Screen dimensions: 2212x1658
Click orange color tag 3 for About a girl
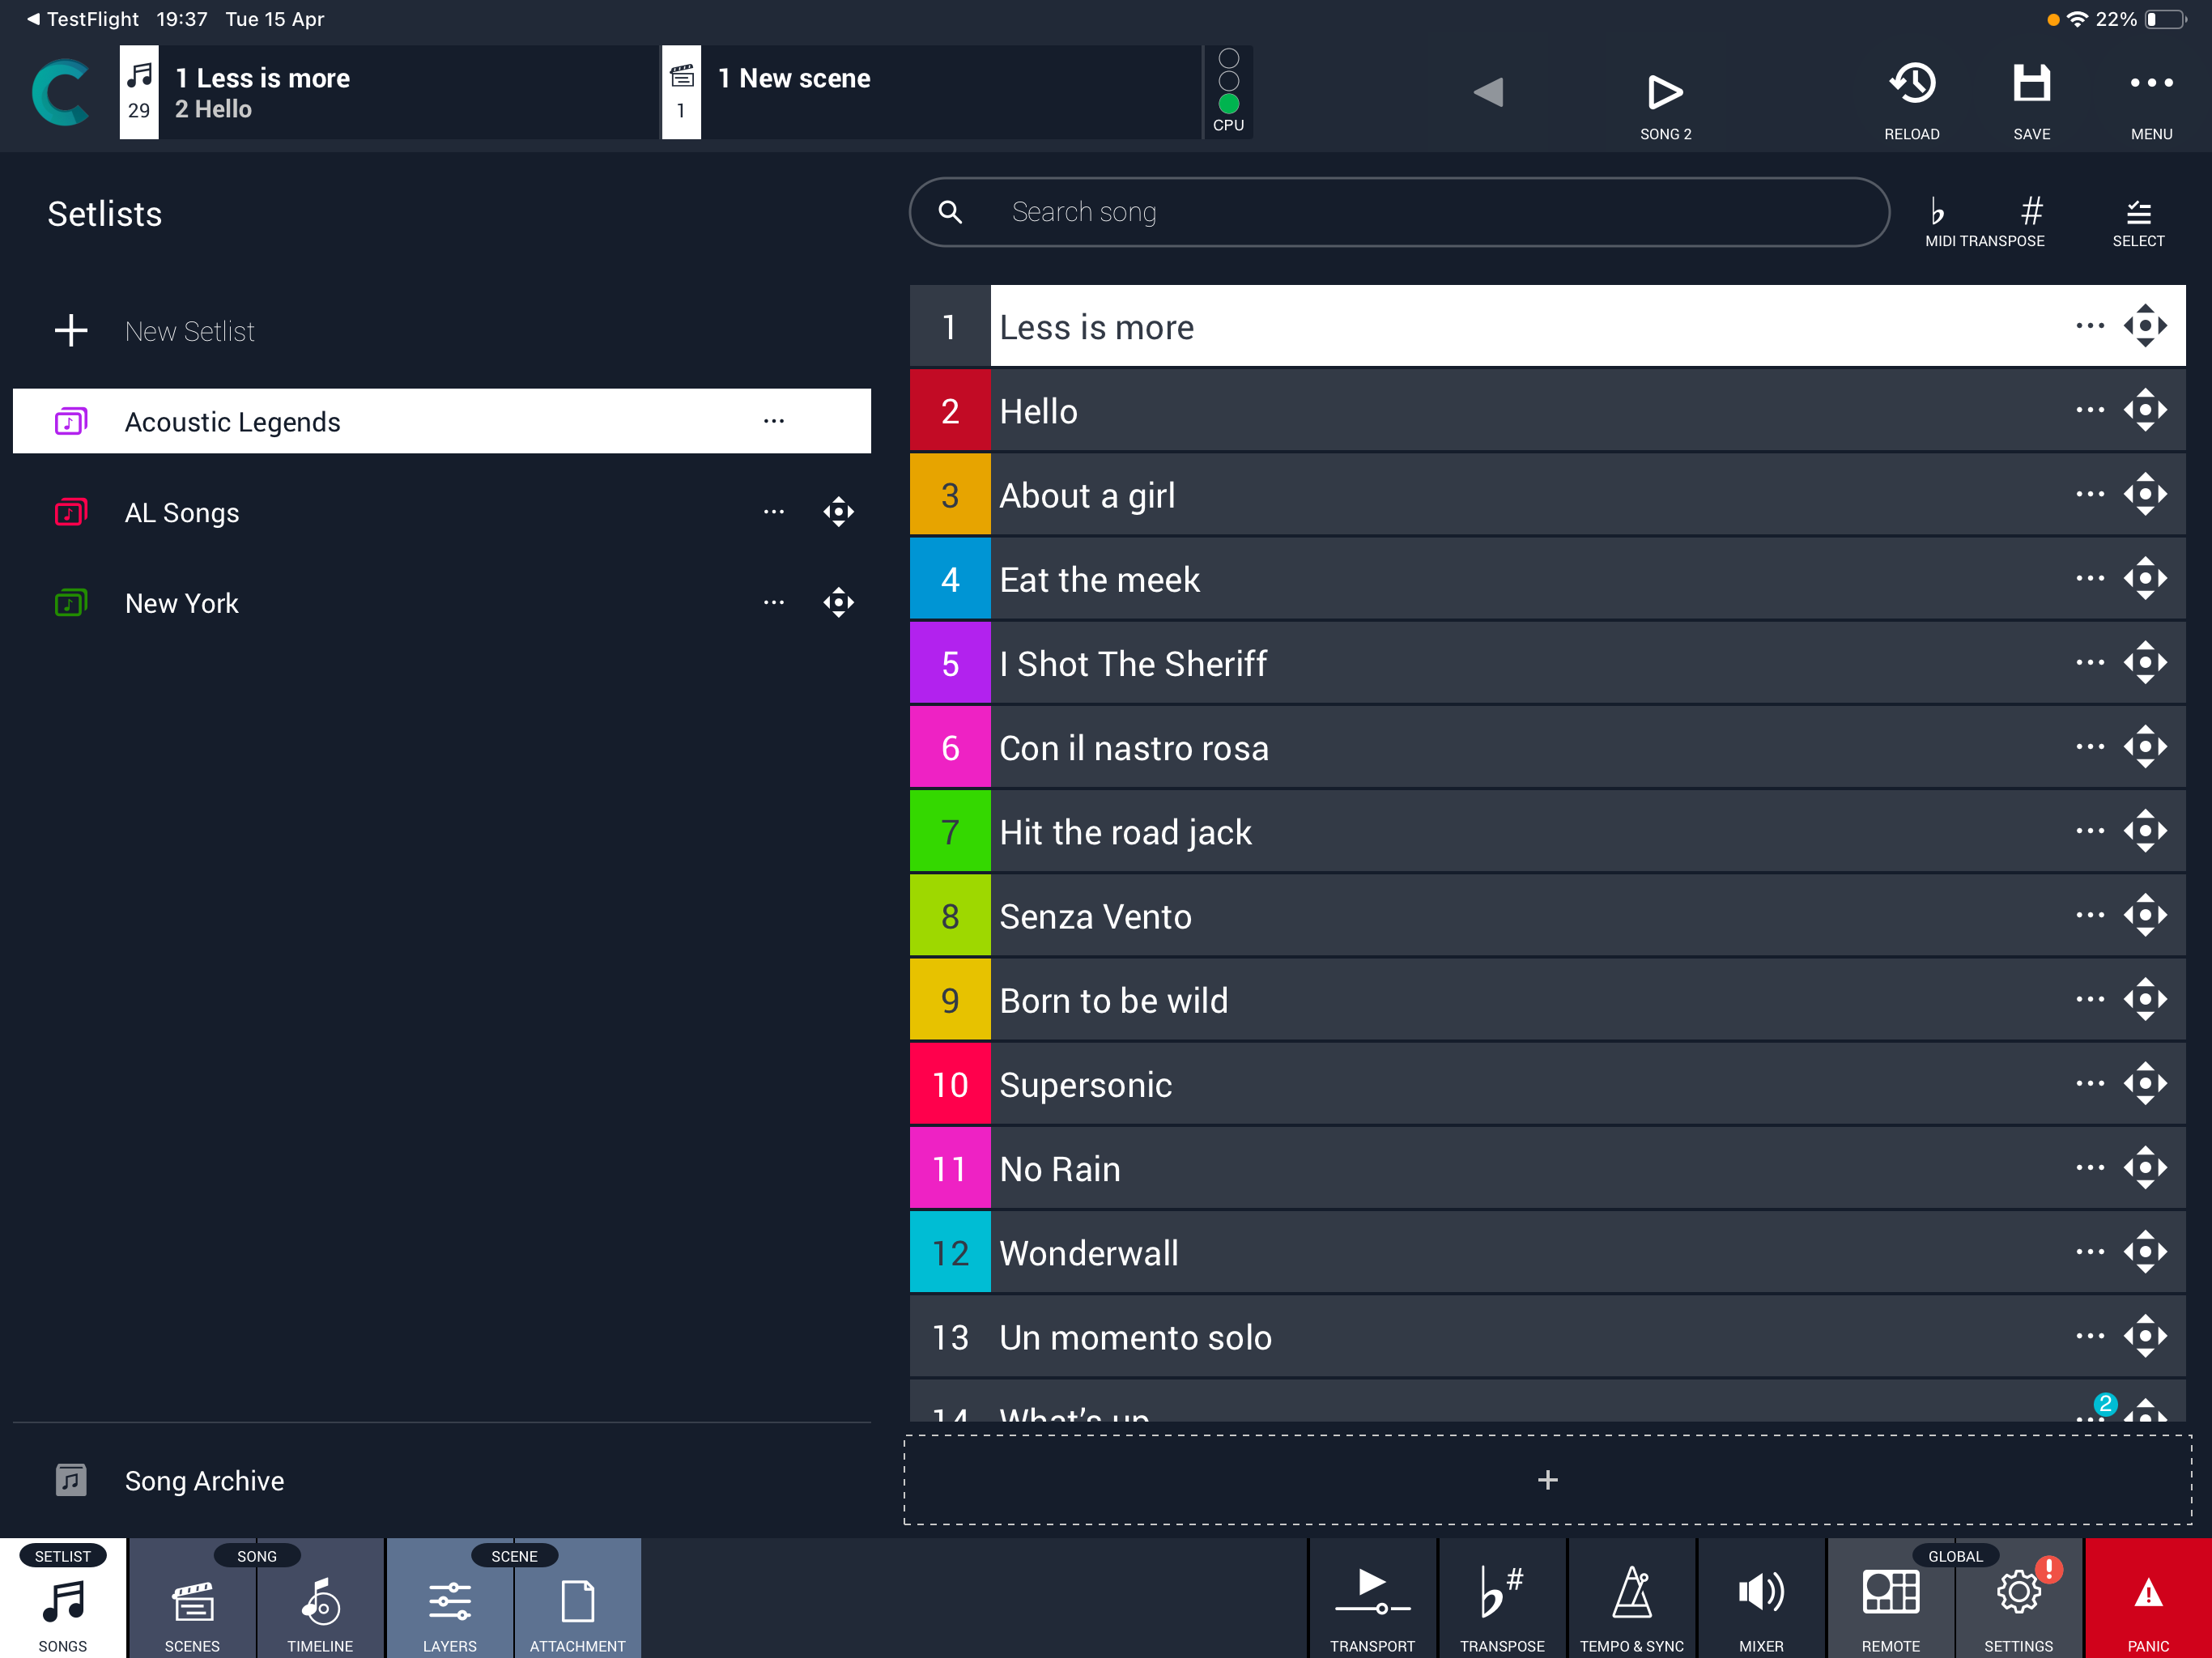tap(950, 494)
